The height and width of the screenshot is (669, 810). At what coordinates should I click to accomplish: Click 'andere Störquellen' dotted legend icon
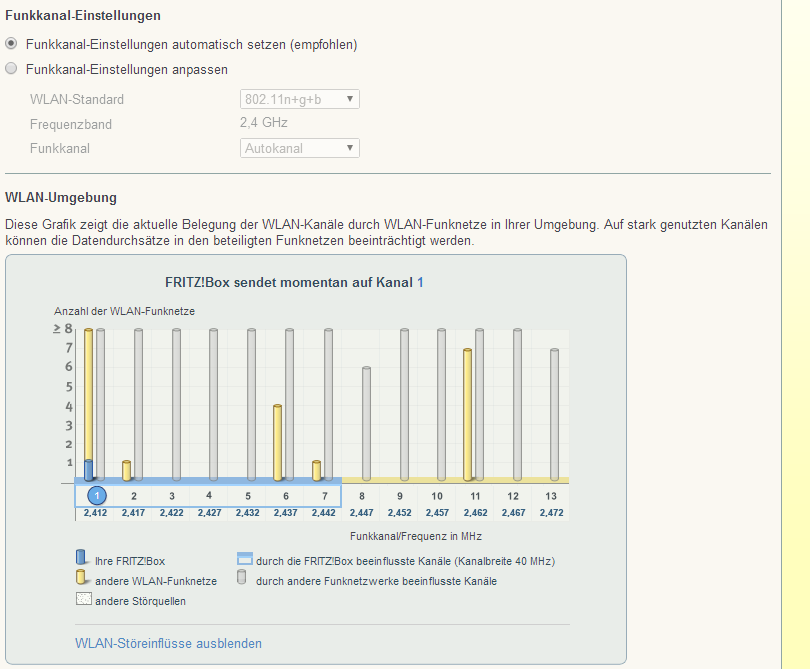pyautogui.click(x=84, y=599)
